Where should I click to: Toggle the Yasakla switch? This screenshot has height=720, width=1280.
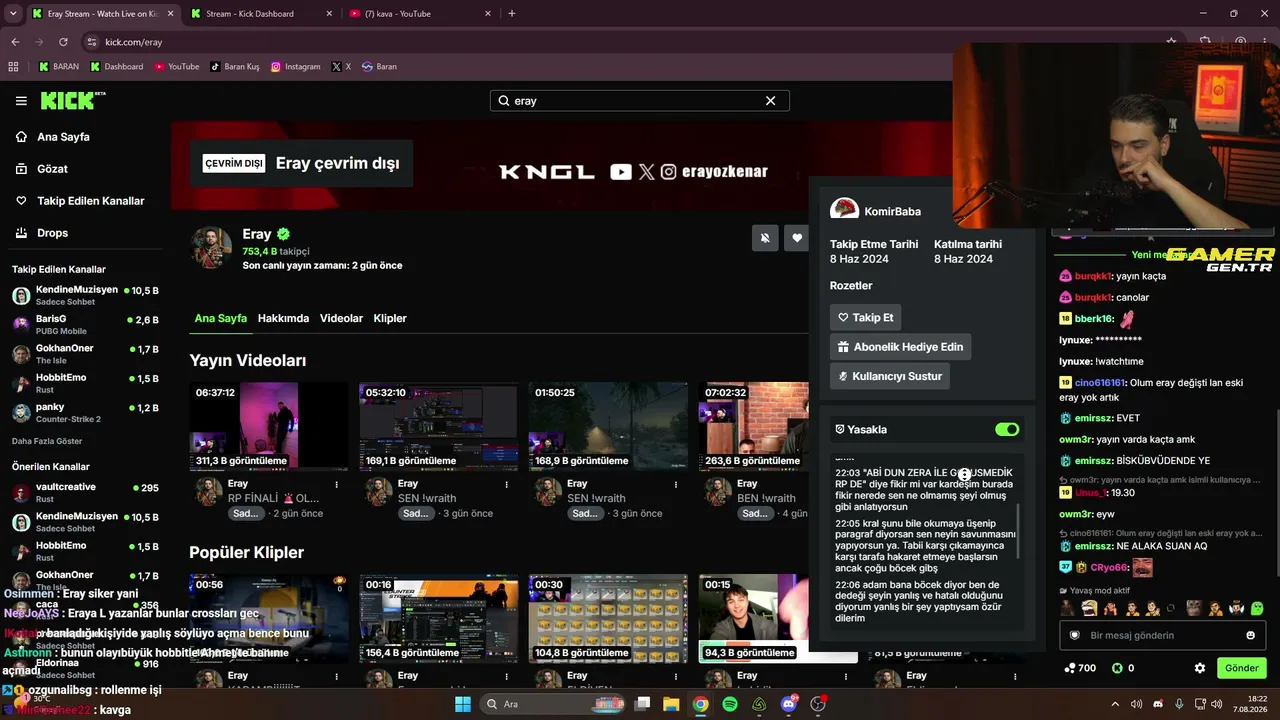tap(1007, 429)
